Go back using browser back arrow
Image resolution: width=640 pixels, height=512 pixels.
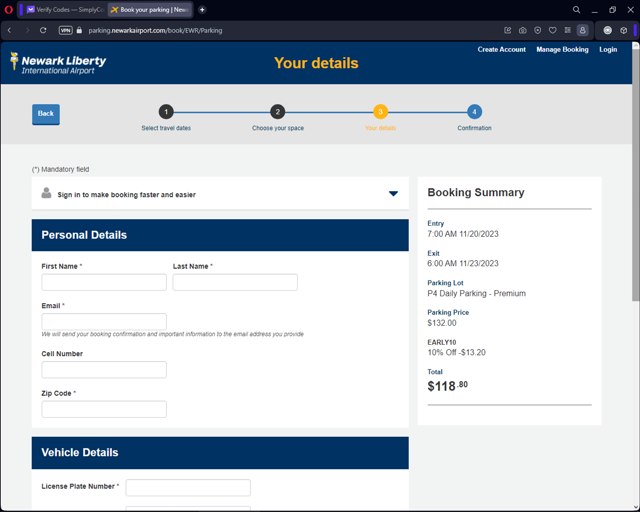[10, 30]
